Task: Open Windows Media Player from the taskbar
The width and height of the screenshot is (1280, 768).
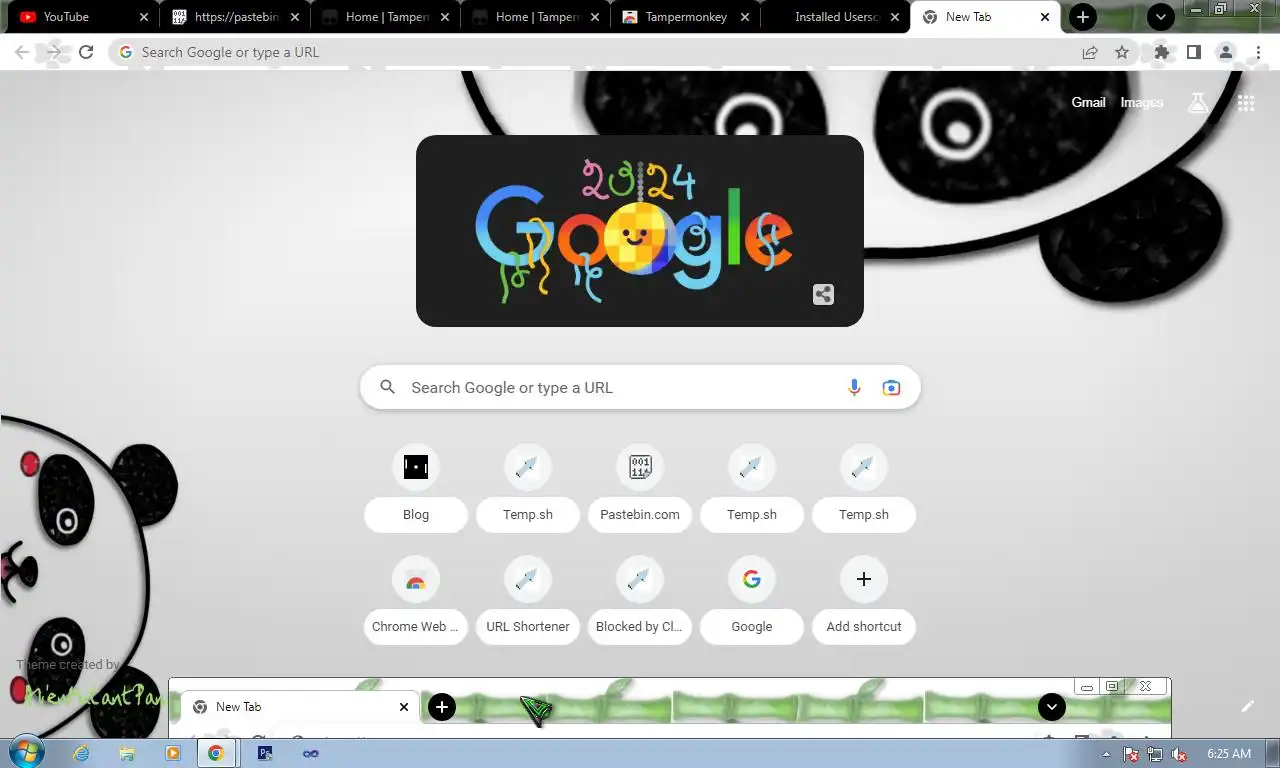Action: tap(172, 753)
